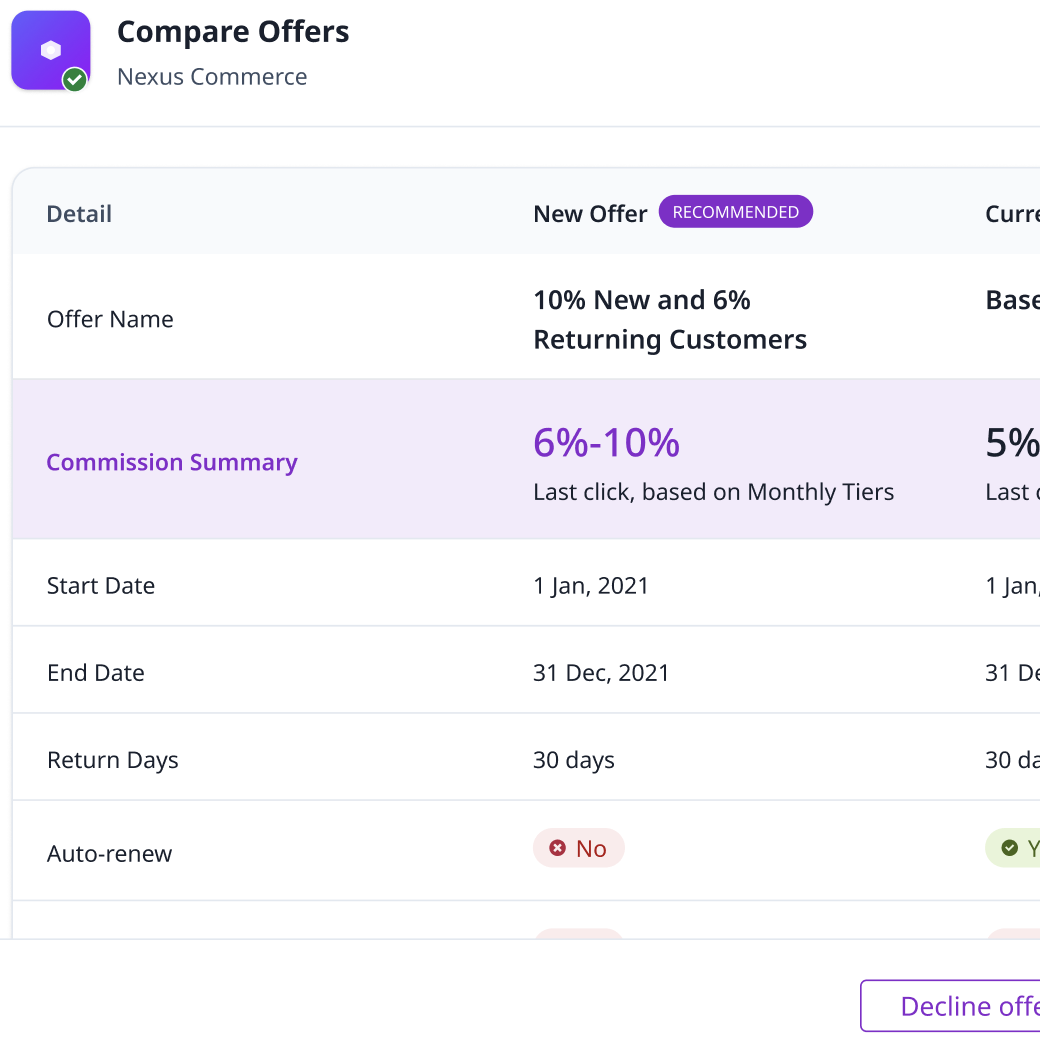
Task: Click the Return Days row label
Action: pos(112,760)
